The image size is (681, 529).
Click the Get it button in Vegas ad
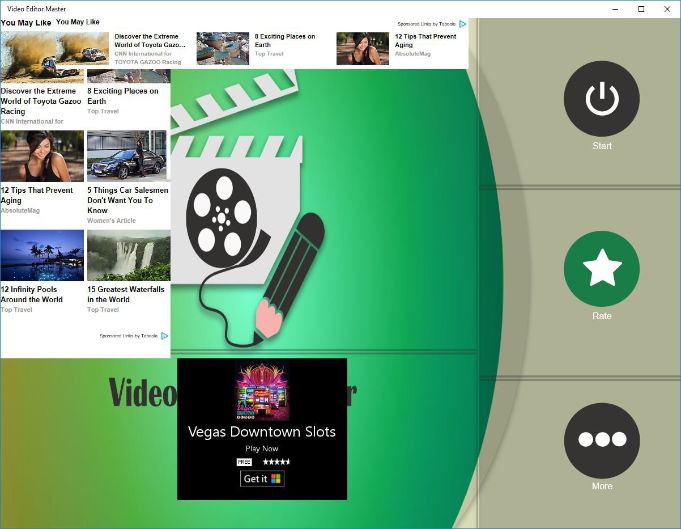coord(262,479)
